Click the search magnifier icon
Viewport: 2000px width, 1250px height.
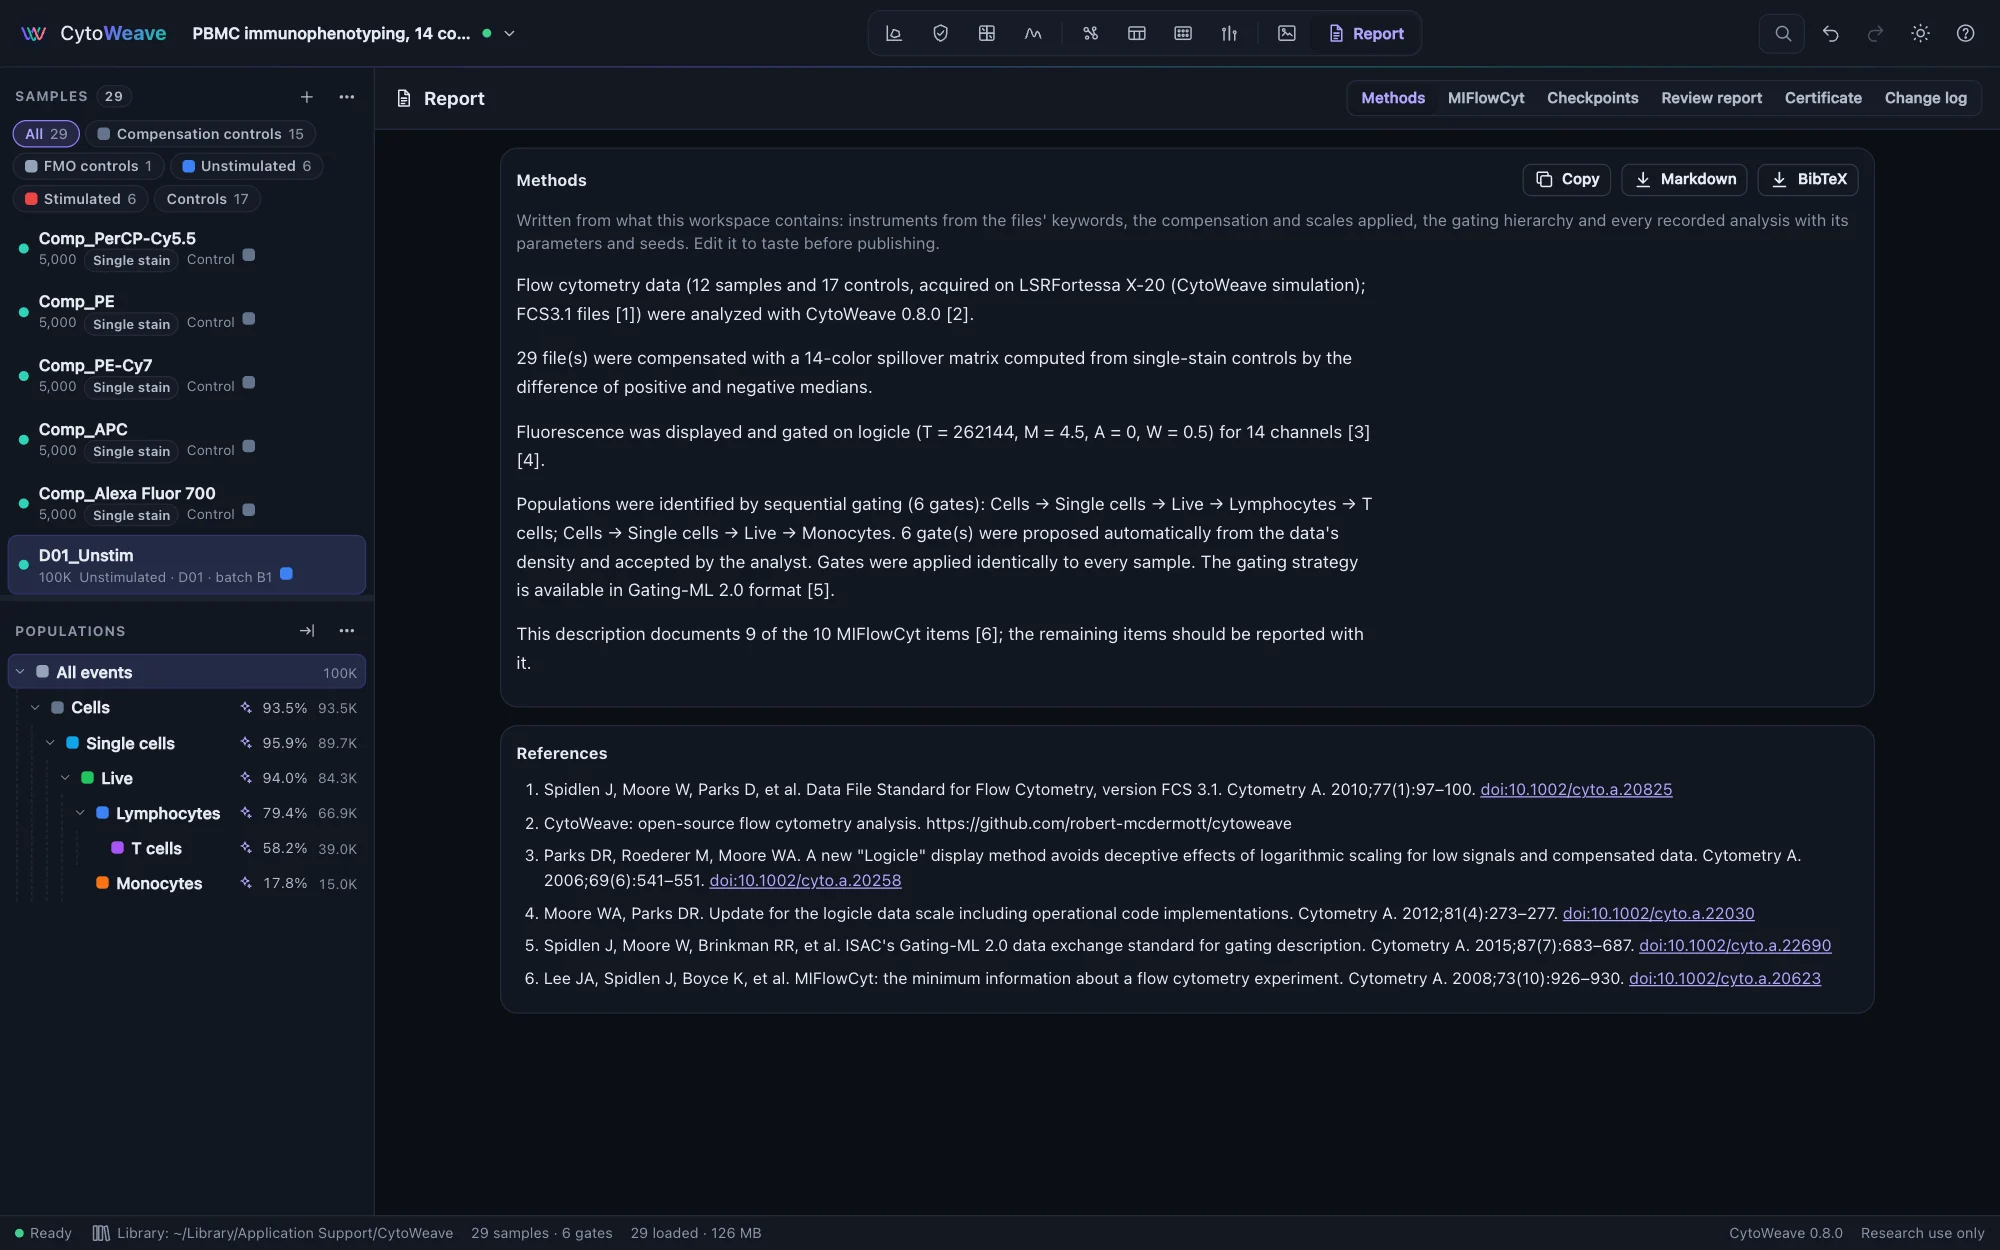(1782, 33)
